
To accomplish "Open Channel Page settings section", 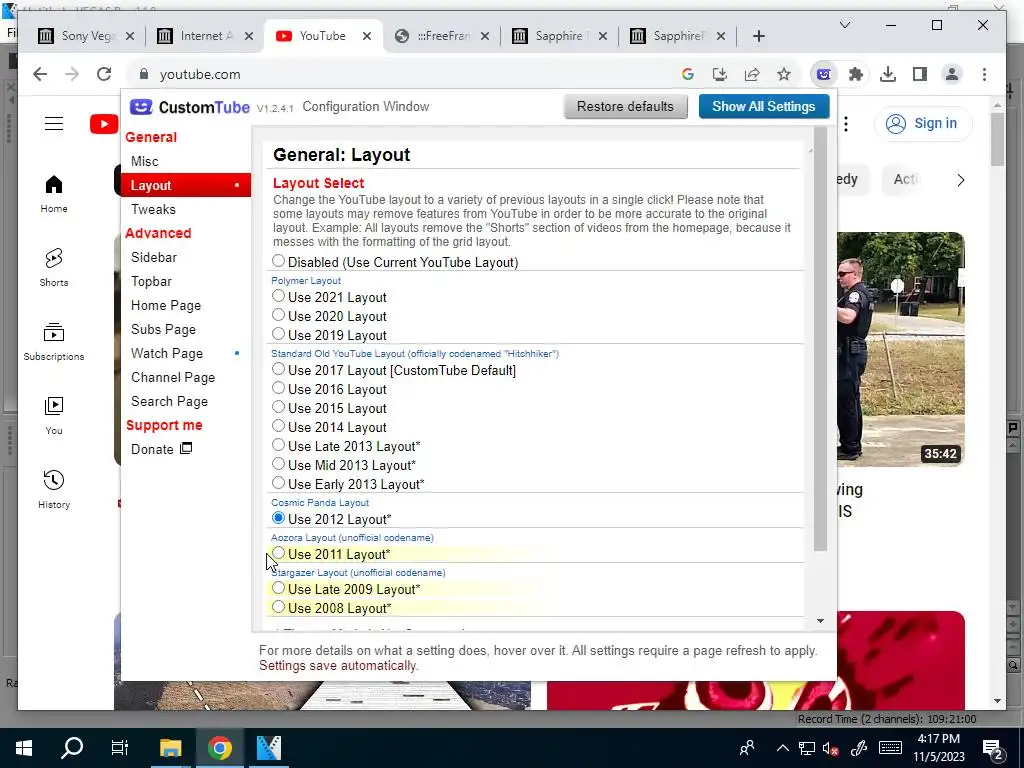I will 172,377.
